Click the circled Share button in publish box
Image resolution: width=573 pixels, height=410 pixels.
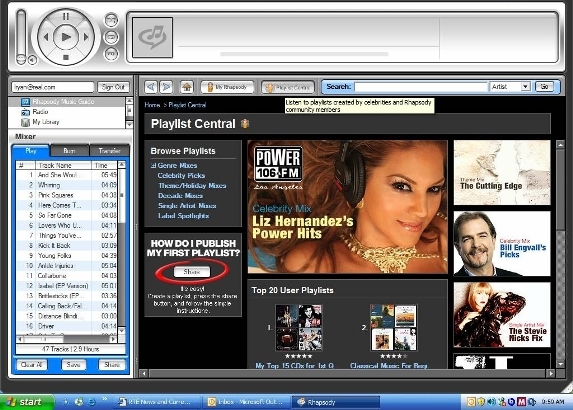coord(192,272)
